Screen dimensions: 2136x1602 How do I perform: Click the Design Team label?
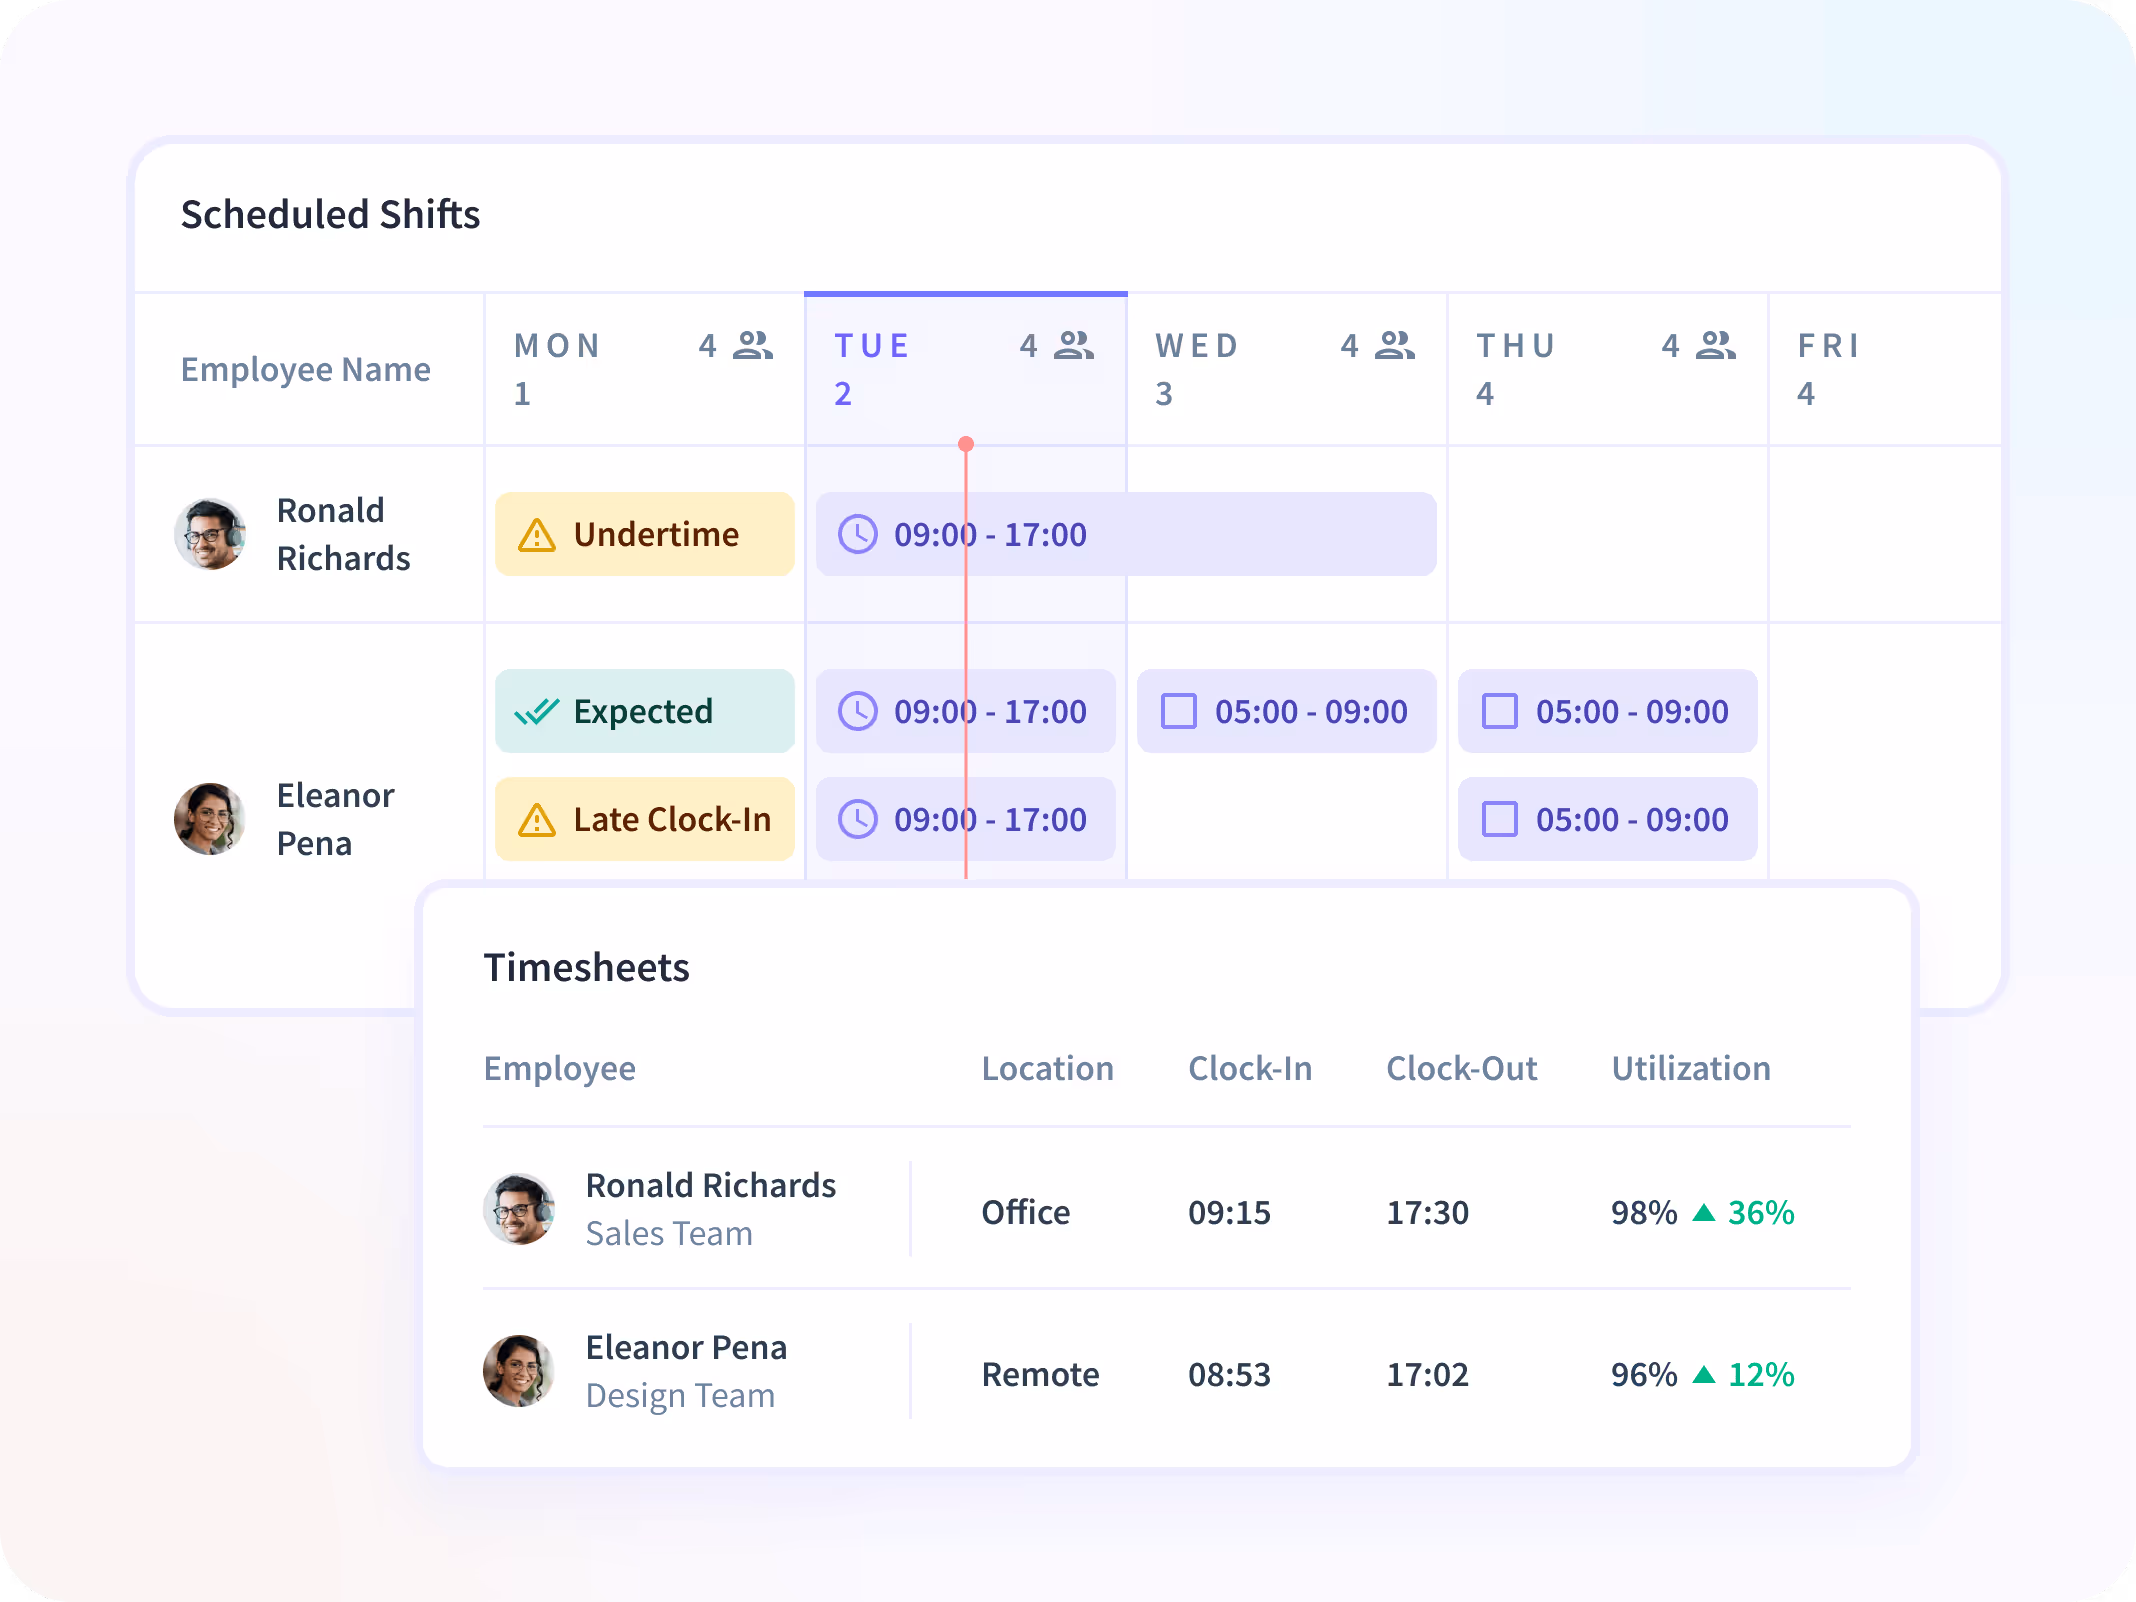point(681,1396)
